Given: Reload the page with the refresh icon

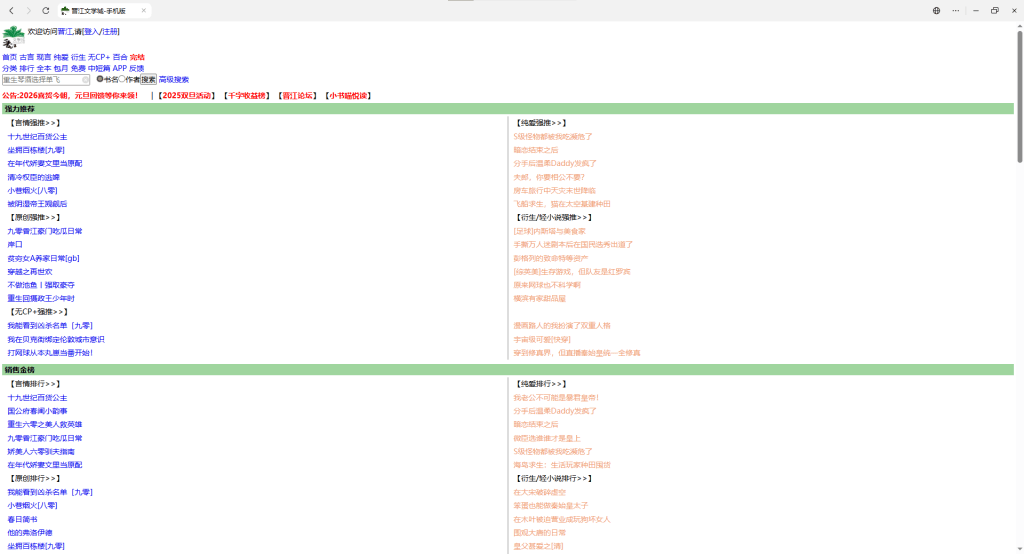Looking at the screenshot, I should tap(45, 10).
